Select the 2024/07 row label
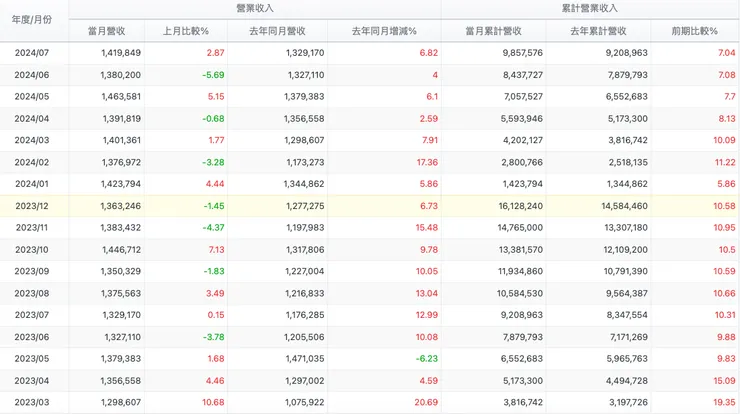Screen dimensions: 740x414 point(32,53)
